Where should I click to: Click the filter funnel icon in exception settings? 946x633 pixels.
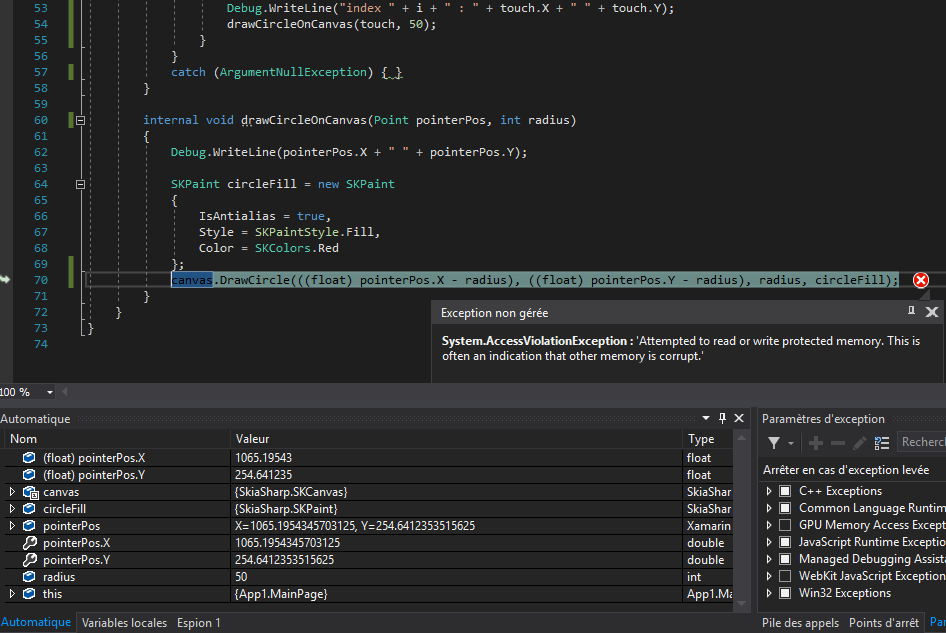(774, 443)
